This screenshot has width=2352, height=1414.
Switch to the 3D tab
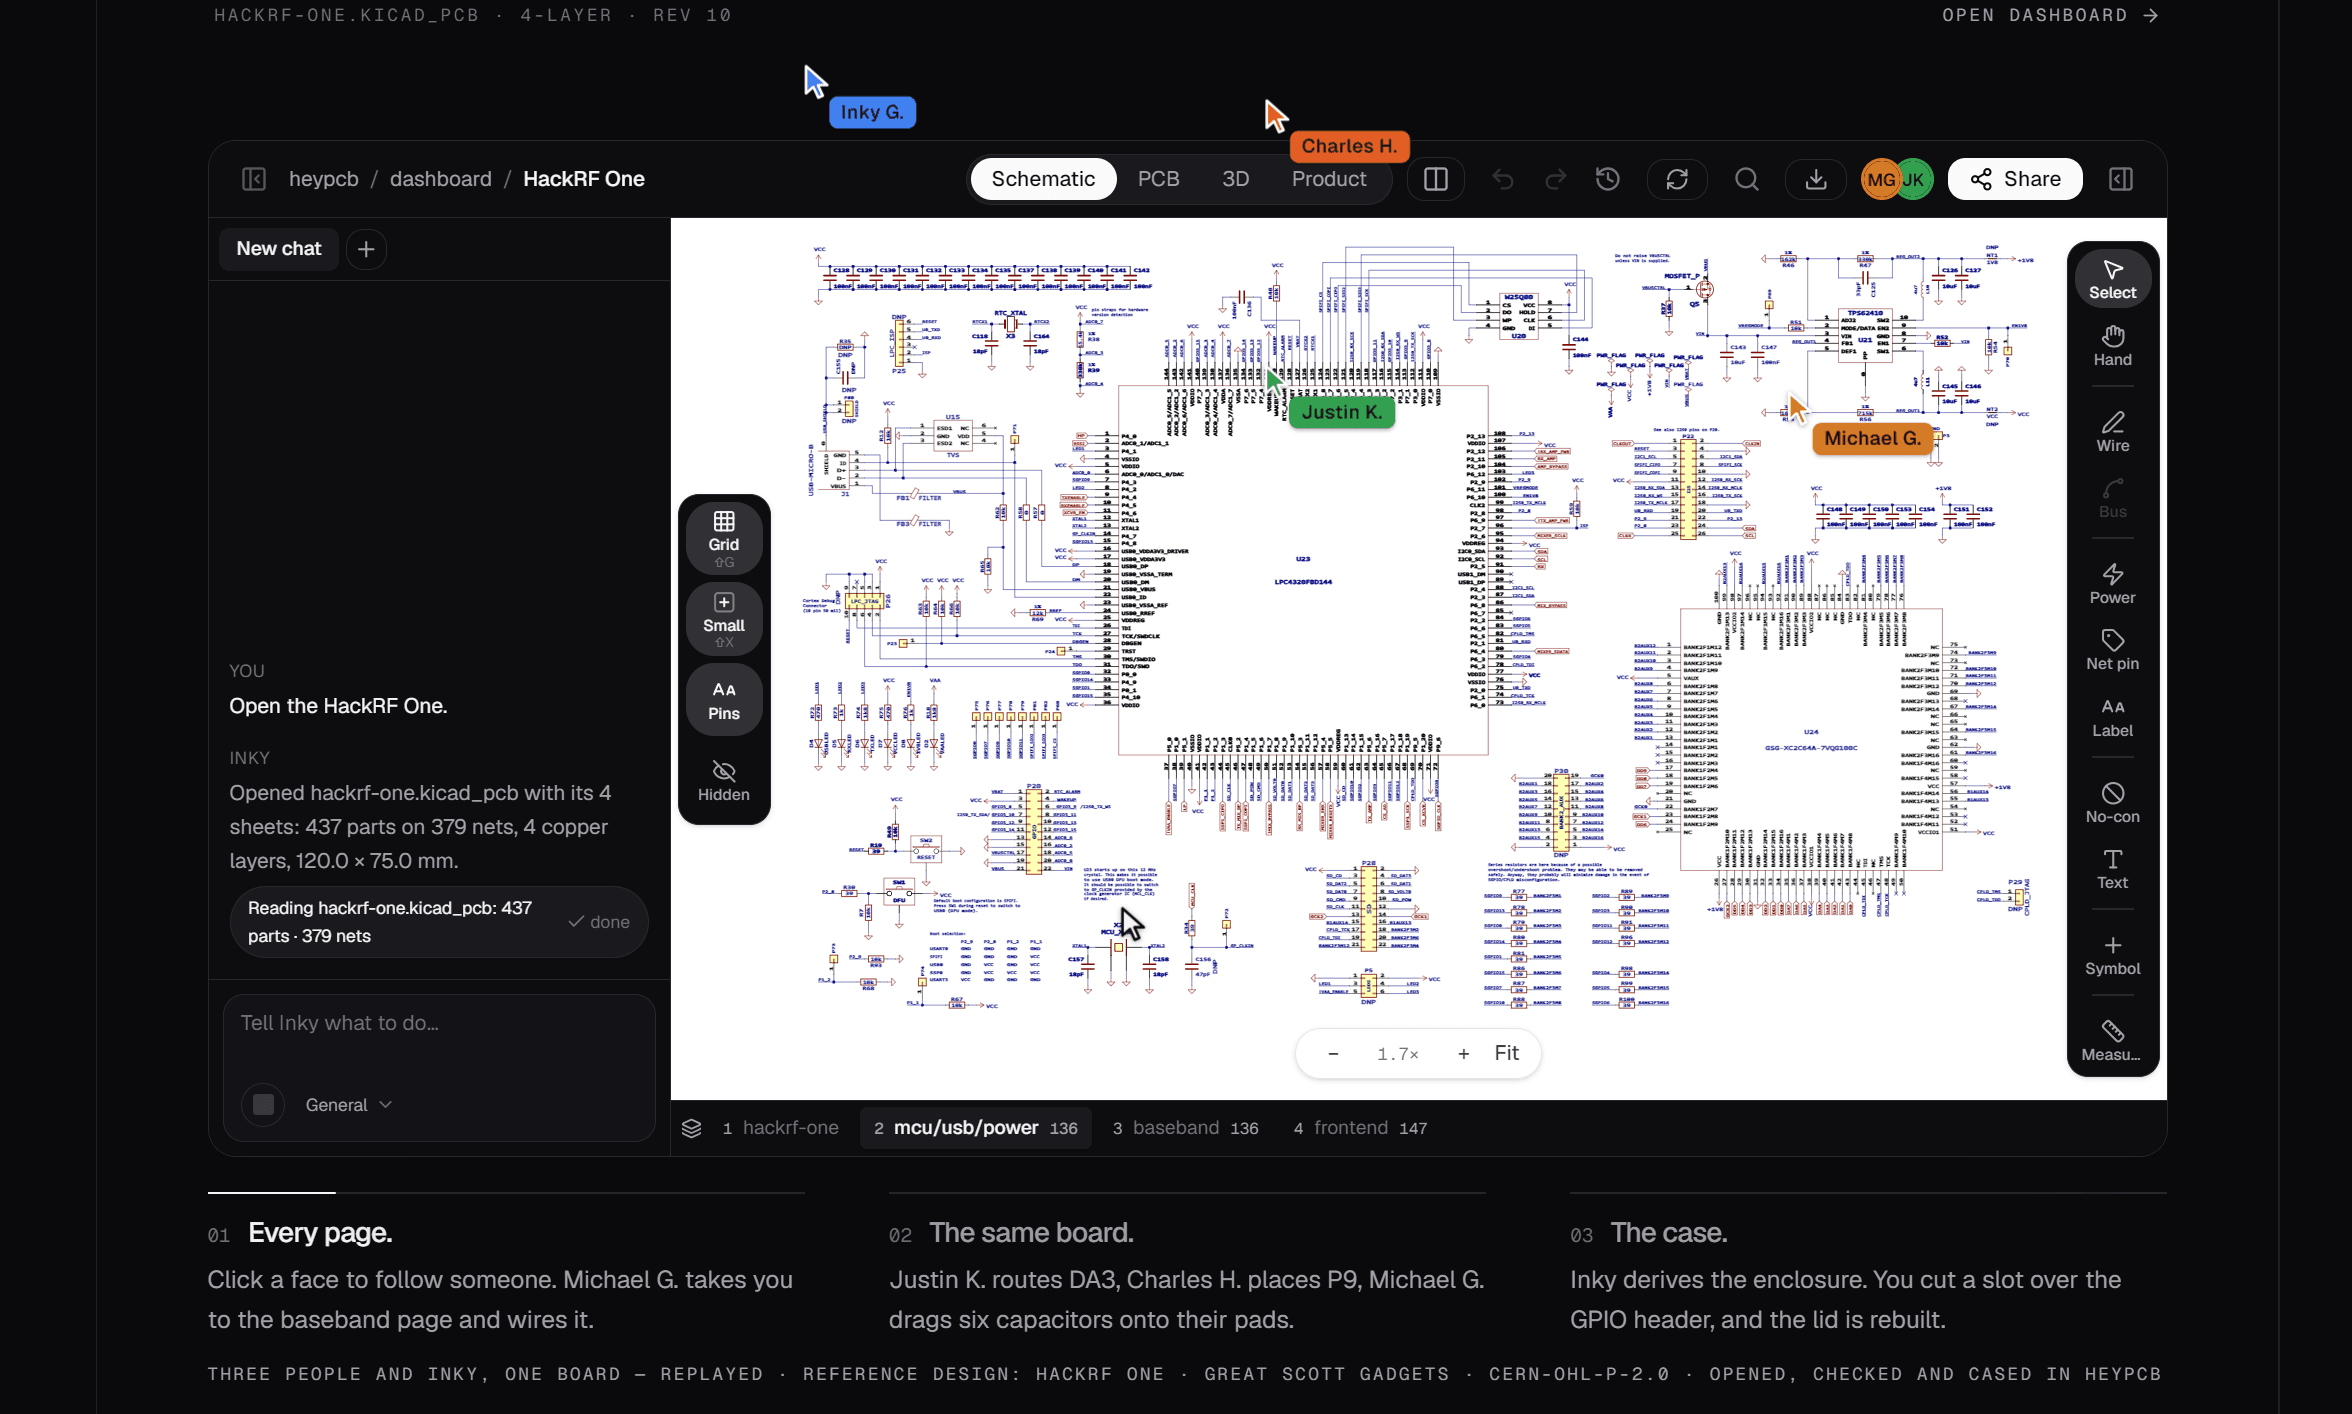pos(1235,179)
